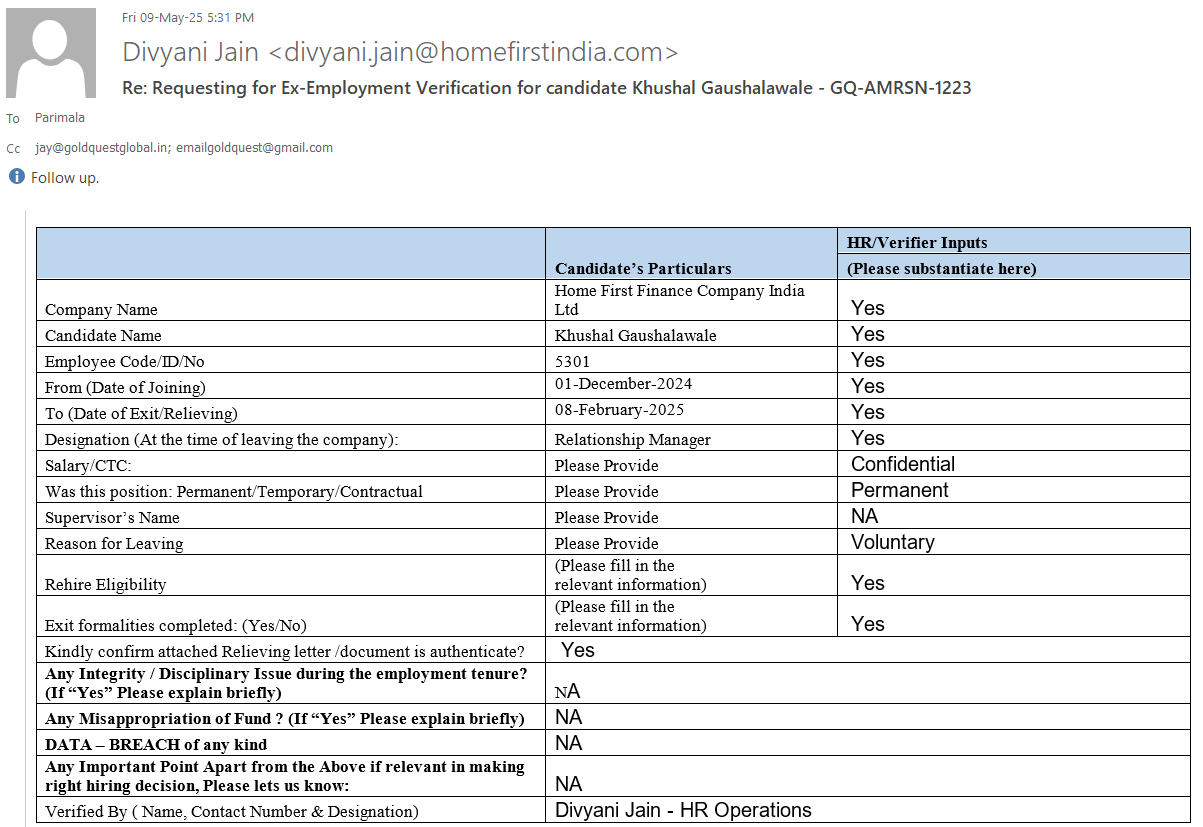Click the sender name Divyani Jain
Screen dimensions: 1203x827
191,52
